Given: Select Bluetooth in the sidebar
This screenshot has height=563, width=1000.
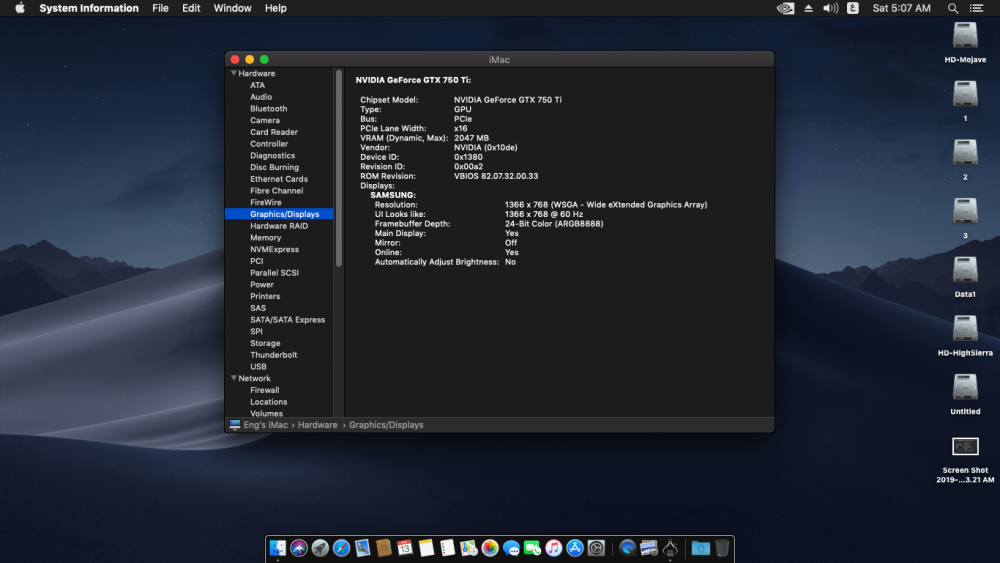Looking at the screenshot, I should click(x=268, y=108).
